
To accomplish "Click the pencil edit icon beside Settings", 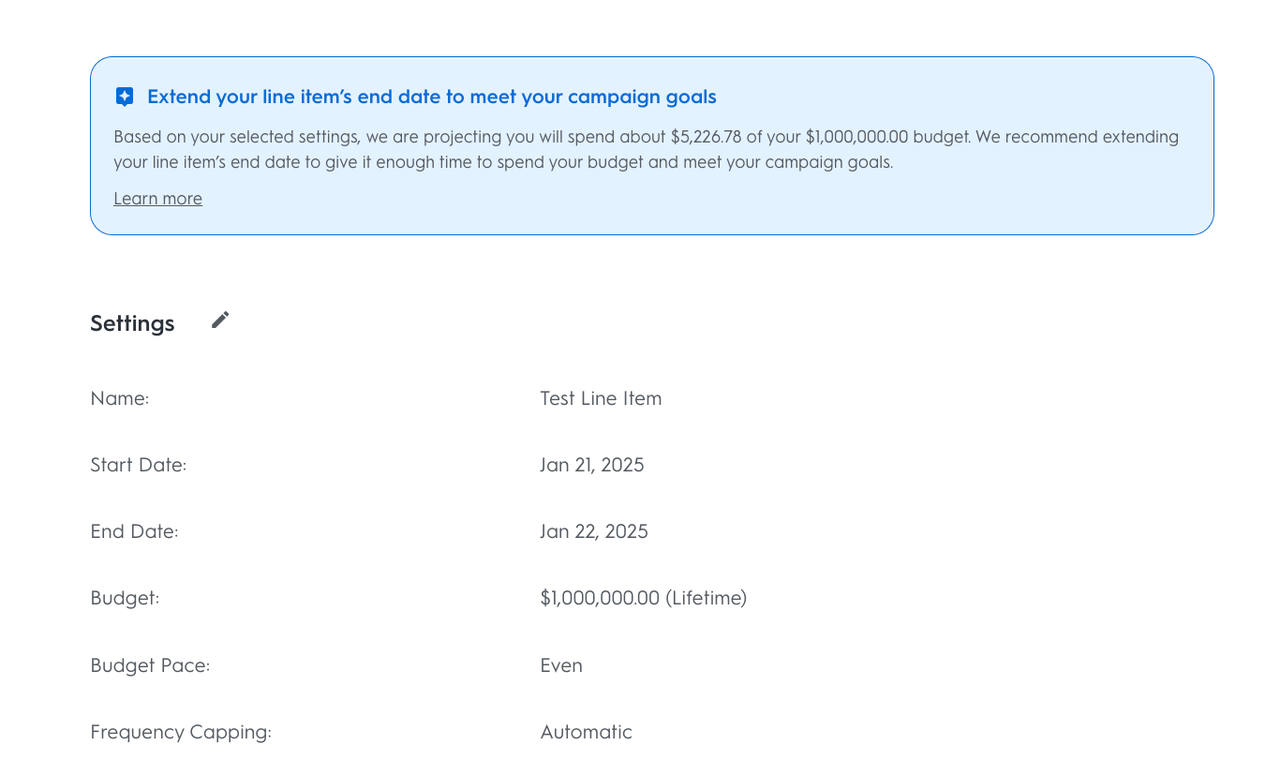I will 220,320.
